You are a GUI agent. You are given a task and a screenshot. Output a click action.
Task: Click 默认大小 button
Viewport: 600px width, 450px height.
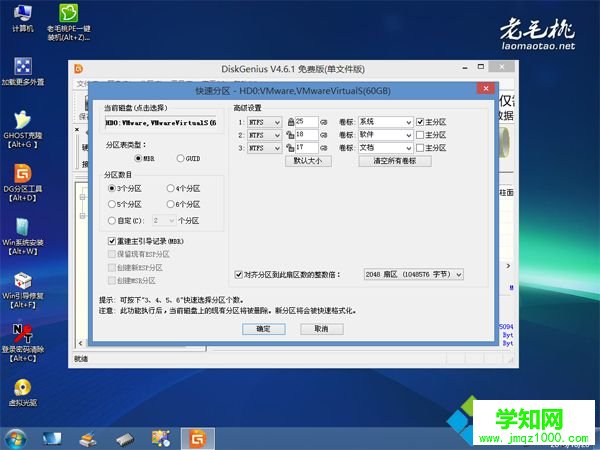pyautogui.click(x=308, y=161)
